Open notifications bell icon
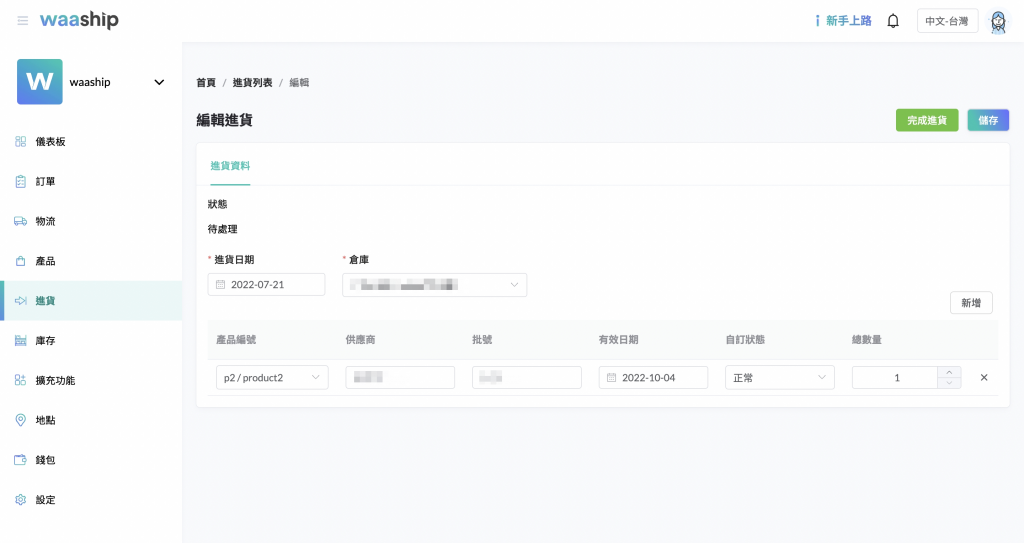 point(893,21)
